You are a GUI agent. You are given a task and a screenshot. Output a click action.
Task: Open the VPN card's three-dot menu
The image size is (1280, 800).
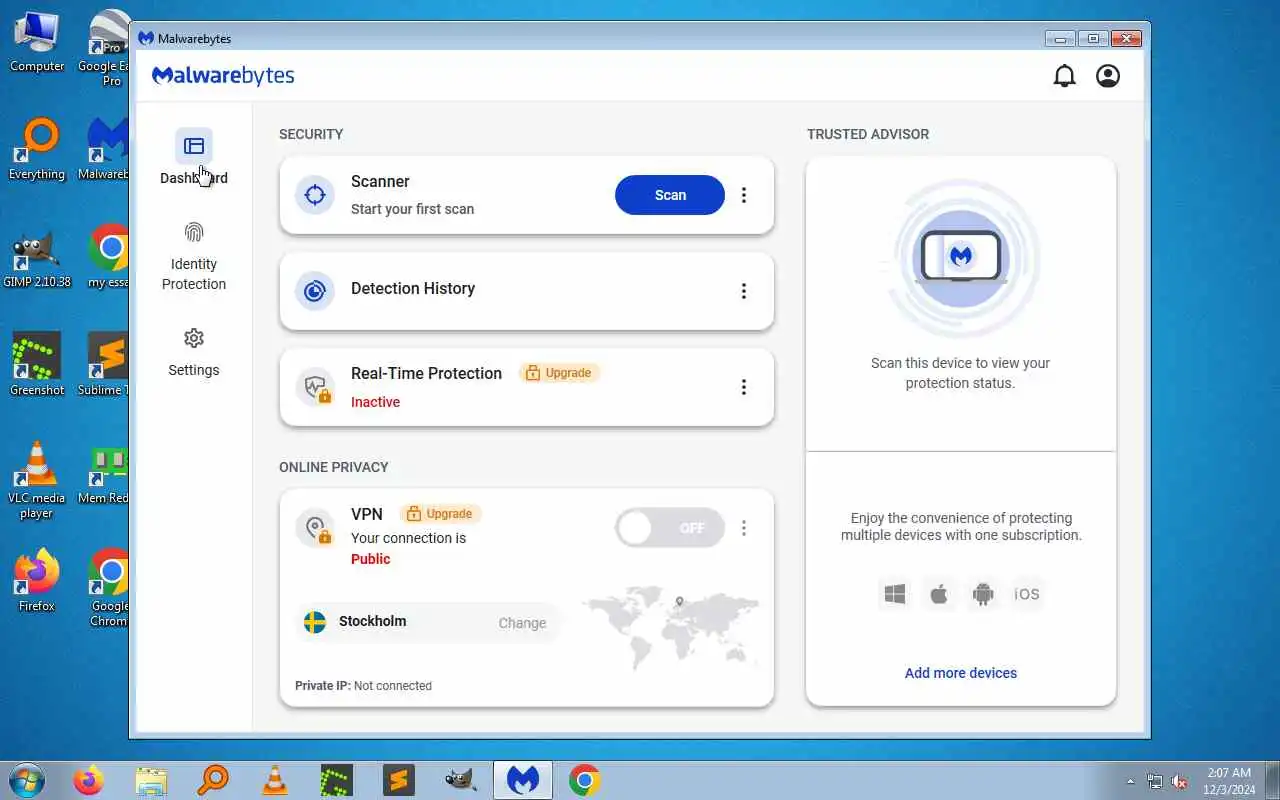[744, 528]
